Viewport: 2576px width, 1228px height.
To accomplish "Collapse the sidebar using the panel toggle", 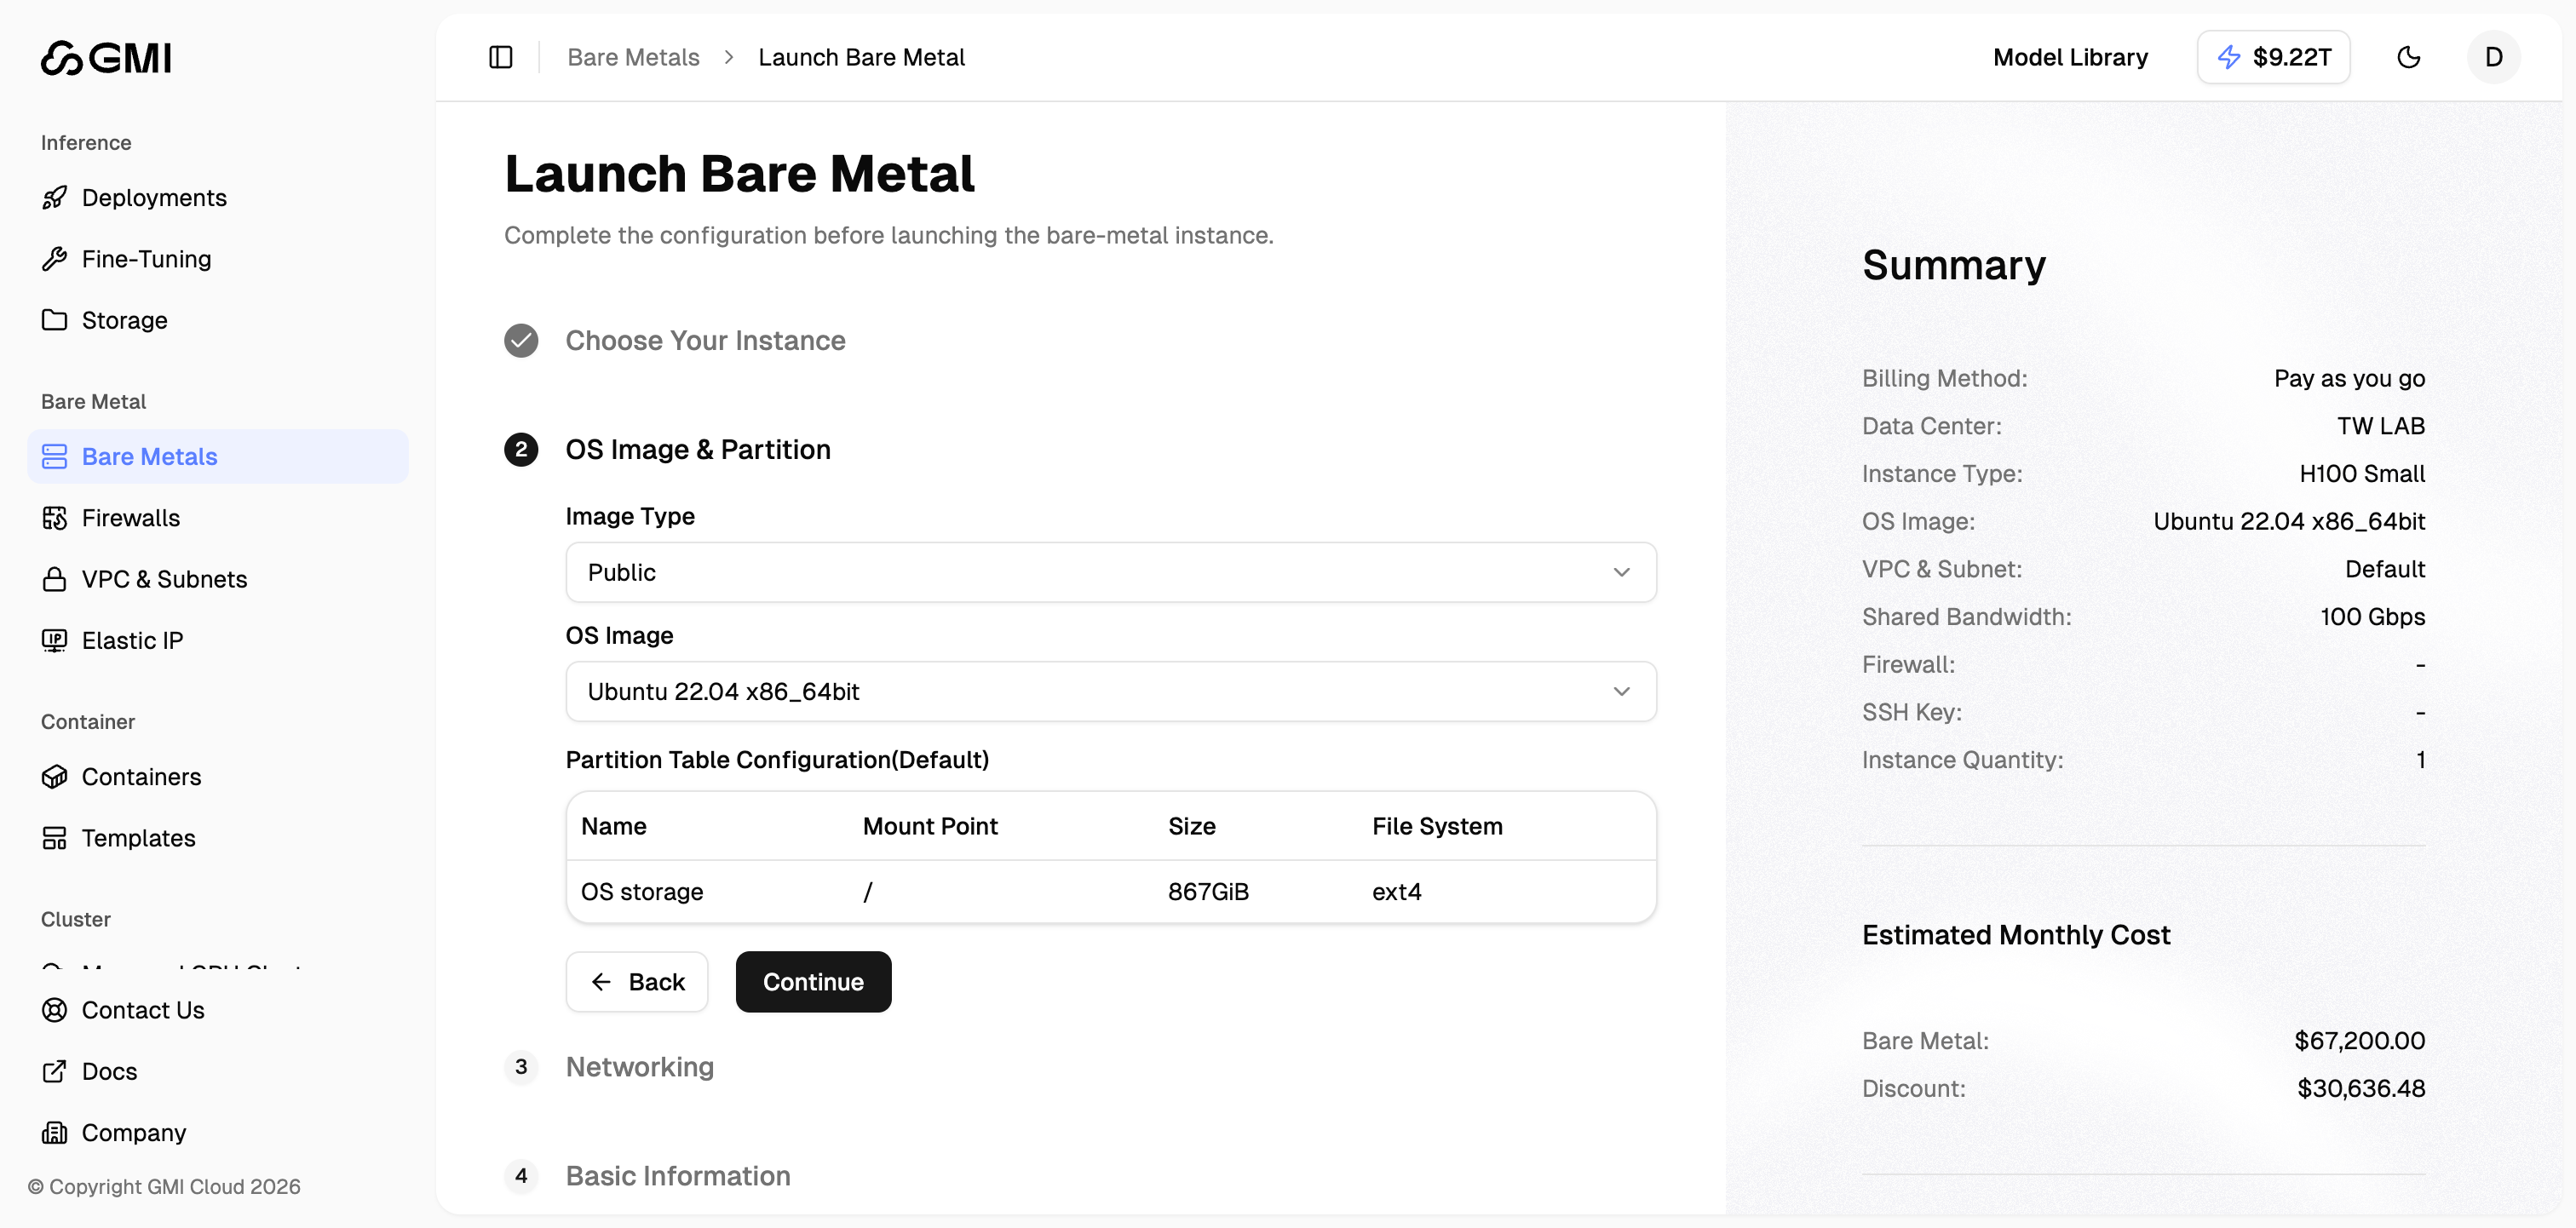I will [x=500, y=57].
